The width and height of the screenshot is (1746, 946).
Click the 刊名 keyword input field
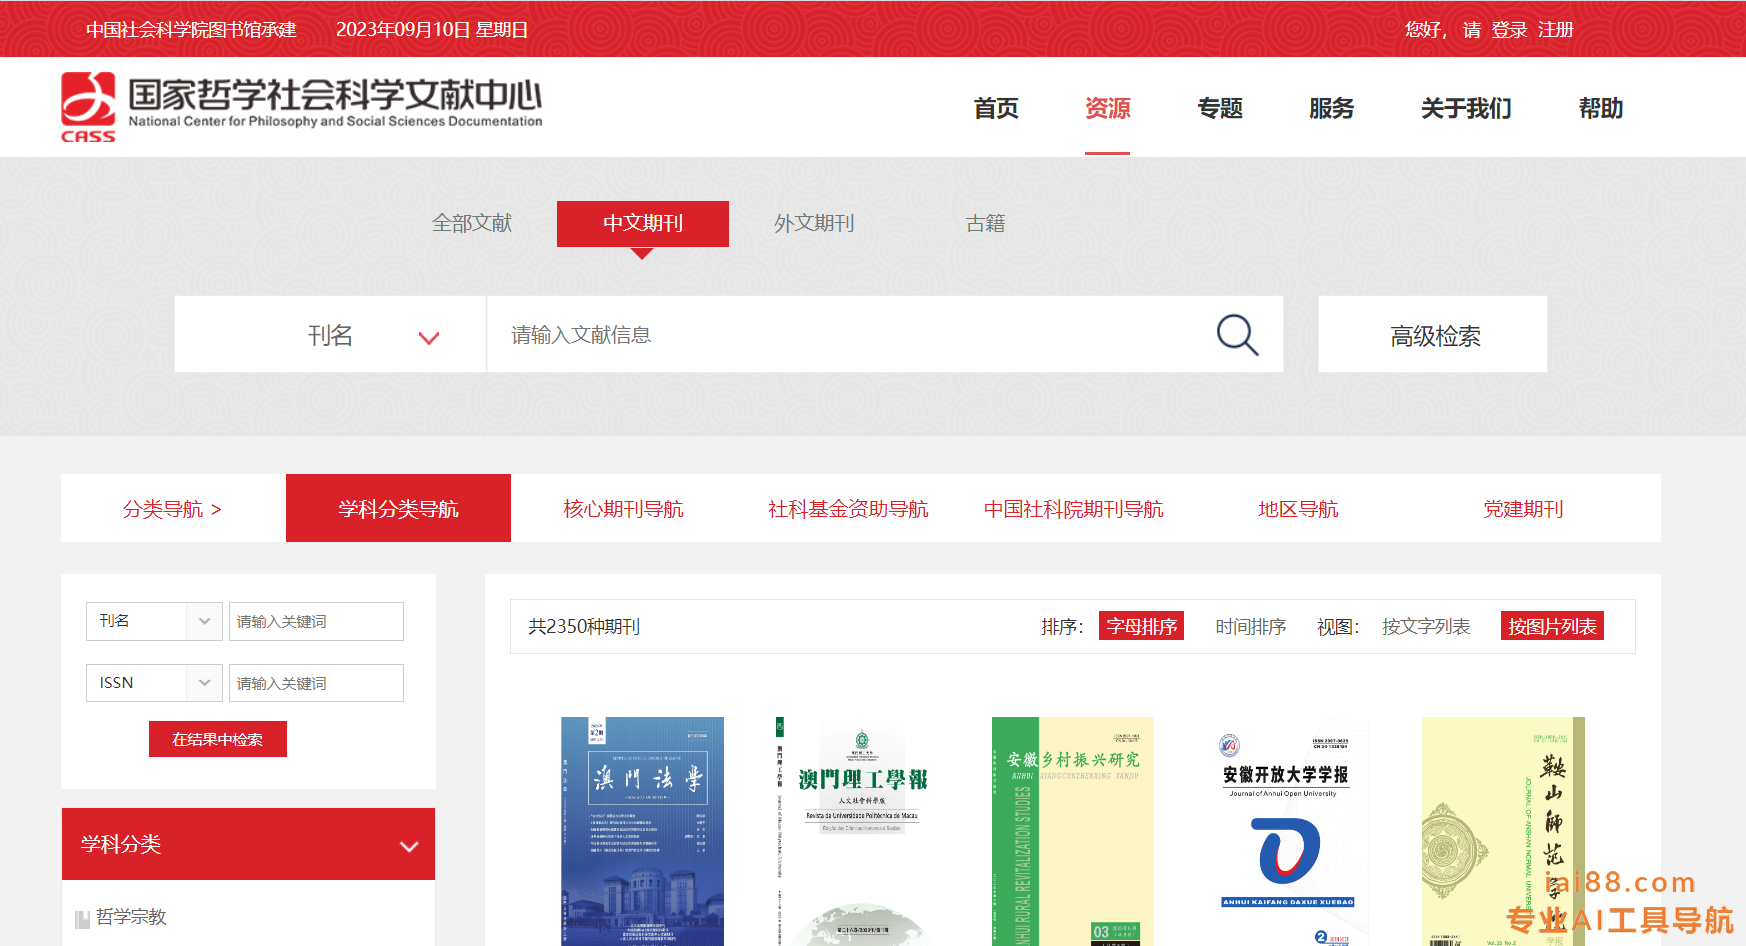tap(316, 621)
